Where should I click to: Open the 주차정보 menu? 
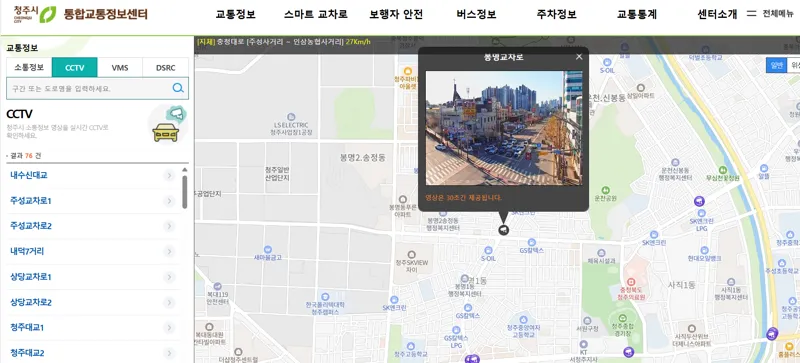coord(556,14)
